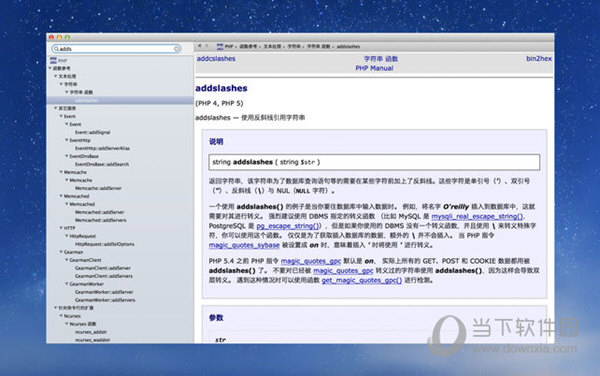Select GearmanClient::addServers entry
The height and width of the screenshot is (376, 600).
[x=104, y=276]
